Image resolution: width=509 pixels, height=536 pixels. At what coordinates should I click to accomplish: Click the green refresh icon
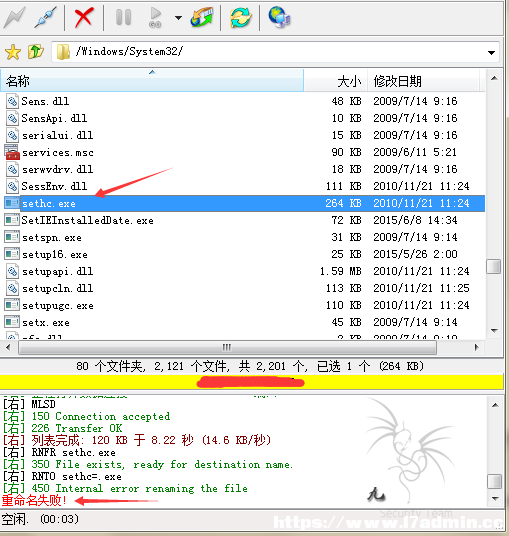(240, 17)
